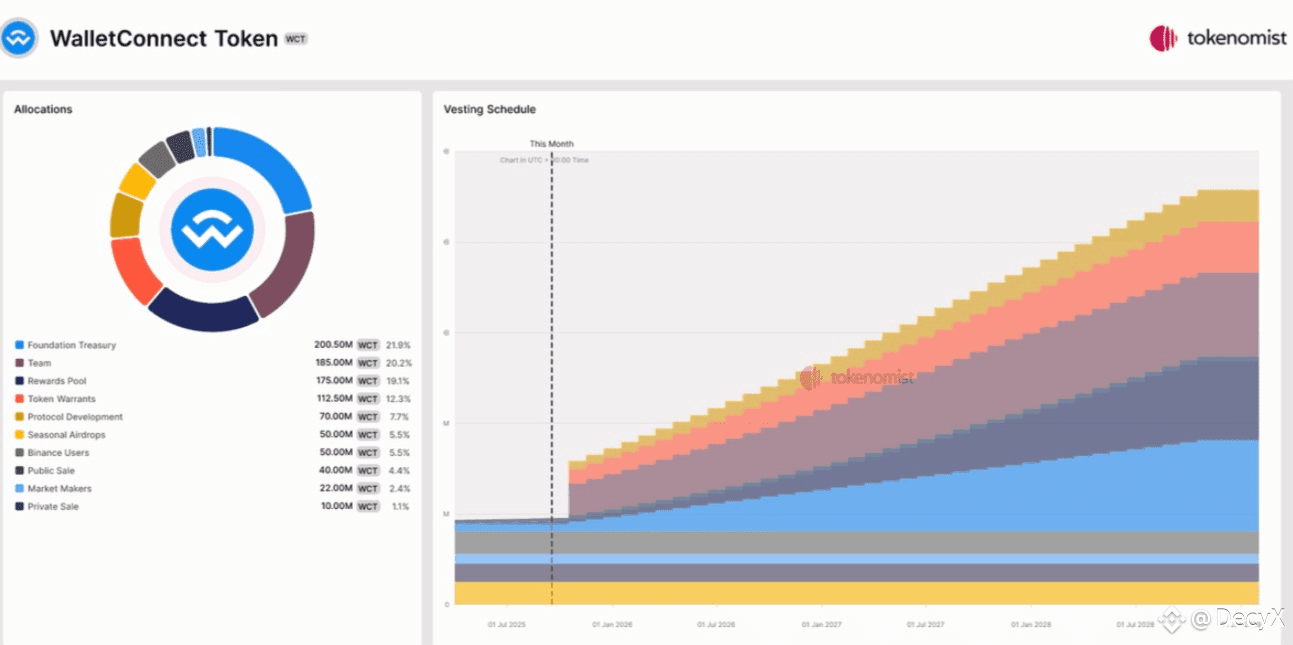Click the 200.50M amount value
Screen dimensions: 1293x645
click(x=333, y=345)
